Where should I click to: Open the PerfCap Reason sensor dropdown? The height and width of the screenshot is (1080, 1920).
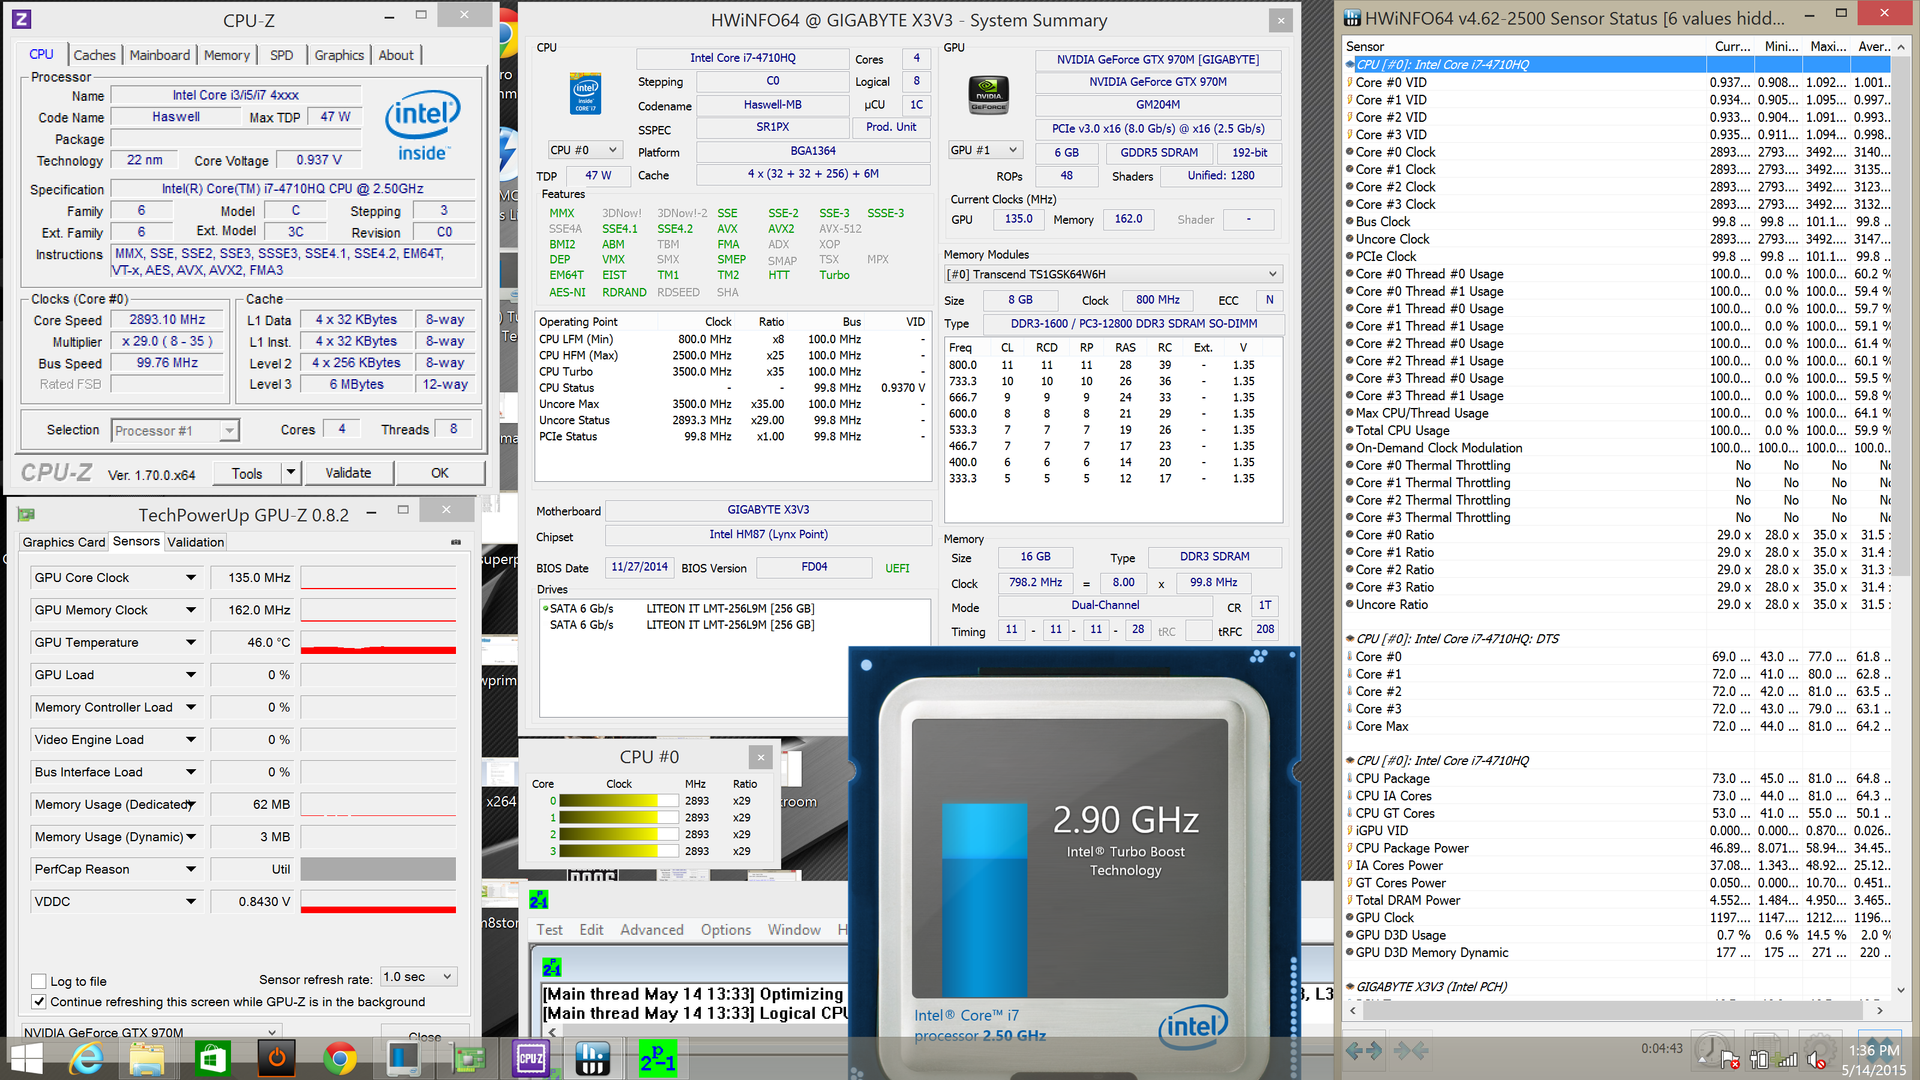coord(190,870)
